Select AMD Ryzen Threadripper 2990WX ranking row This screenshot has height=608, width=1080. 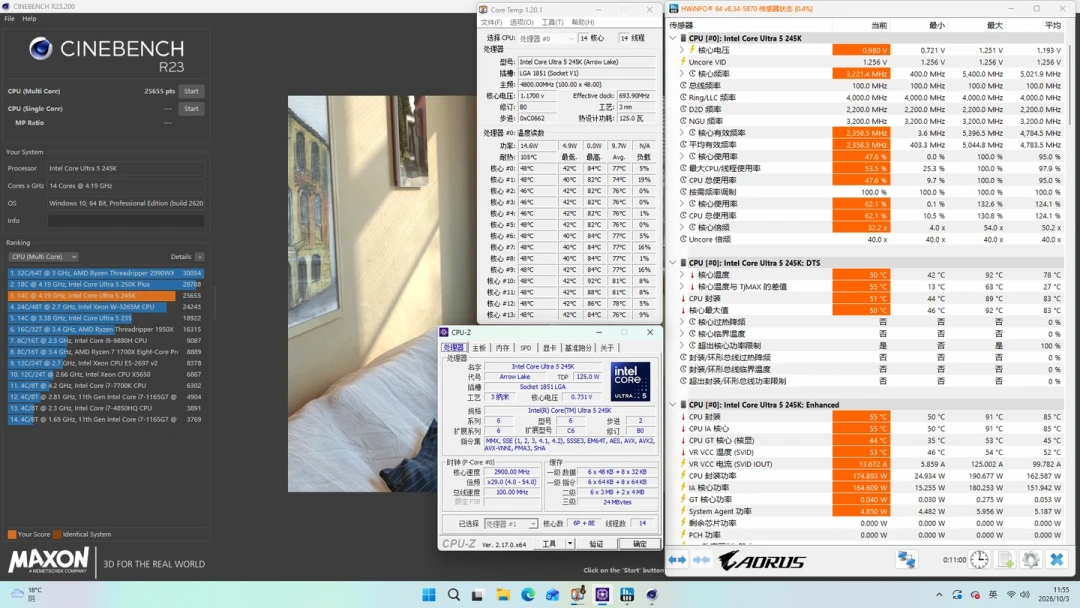[x=105, y=273]
